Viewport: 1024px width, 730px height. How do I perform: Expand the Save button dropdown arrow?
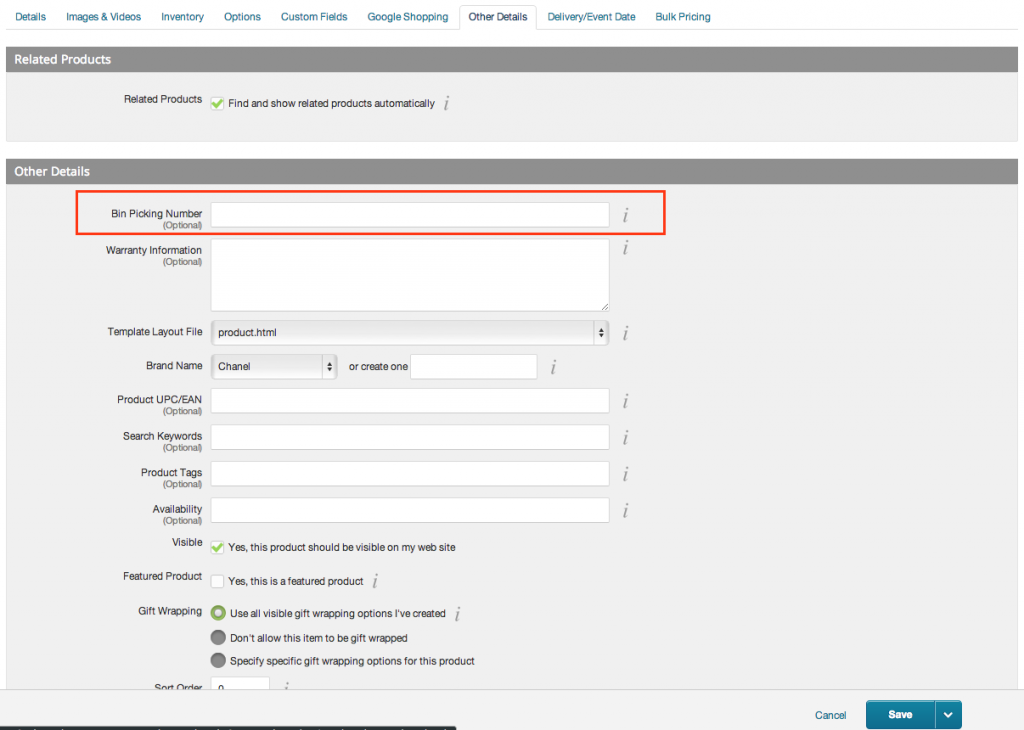[x=947, y=714]
